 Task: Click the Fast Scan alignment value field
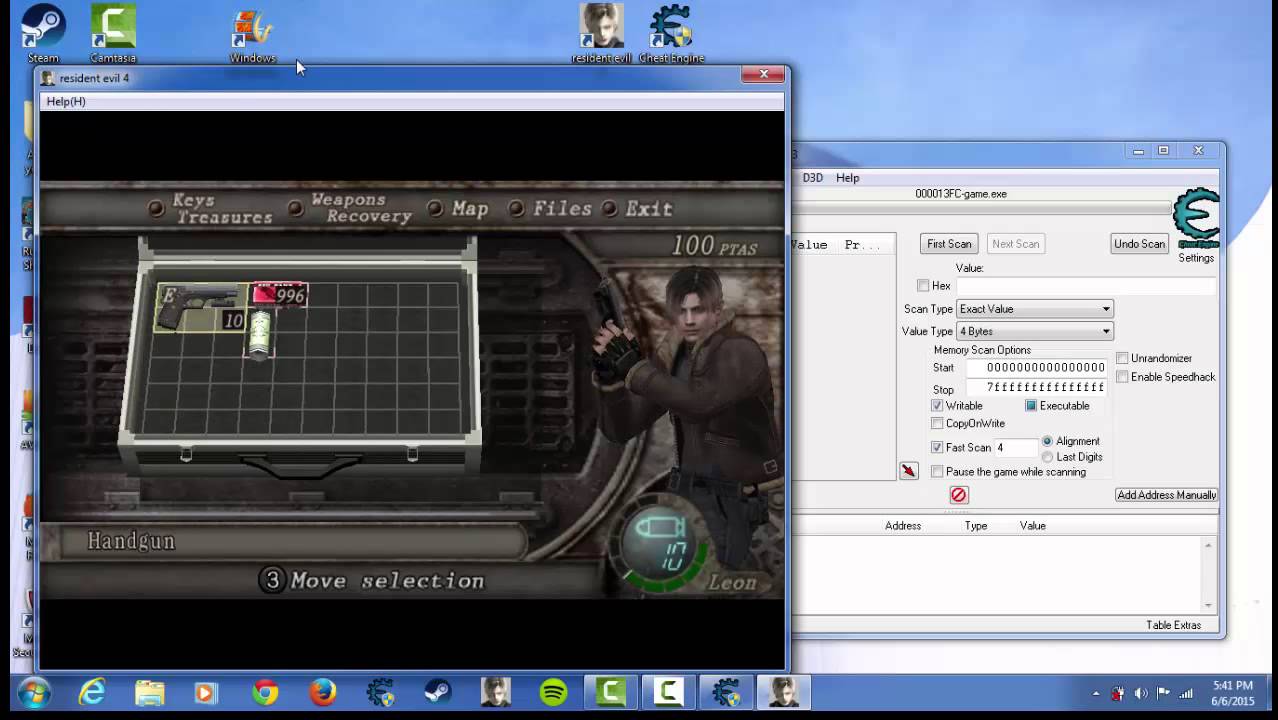pyautogui.click(x=1015, y=447)
